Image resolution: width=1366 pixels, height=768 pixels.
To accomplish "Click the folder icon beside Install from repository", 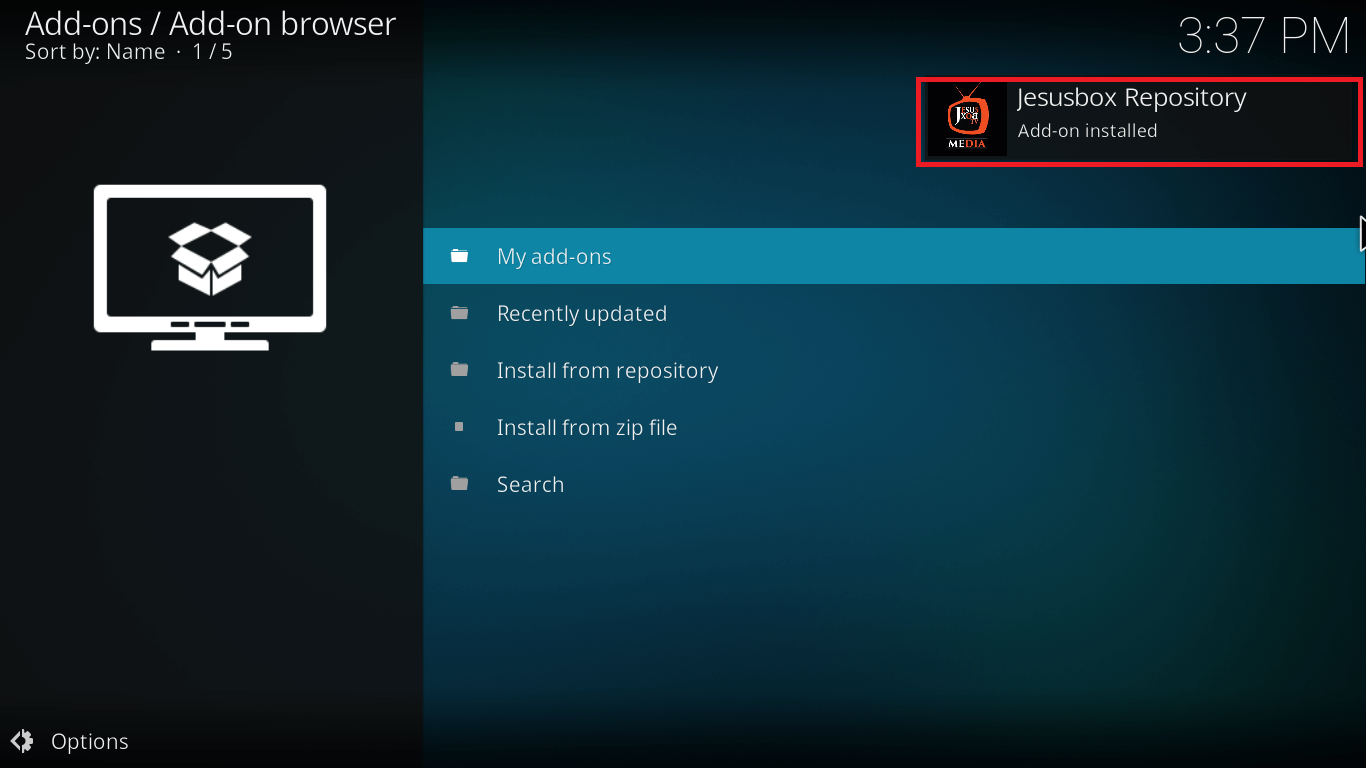I will click(x=459, y=370).
